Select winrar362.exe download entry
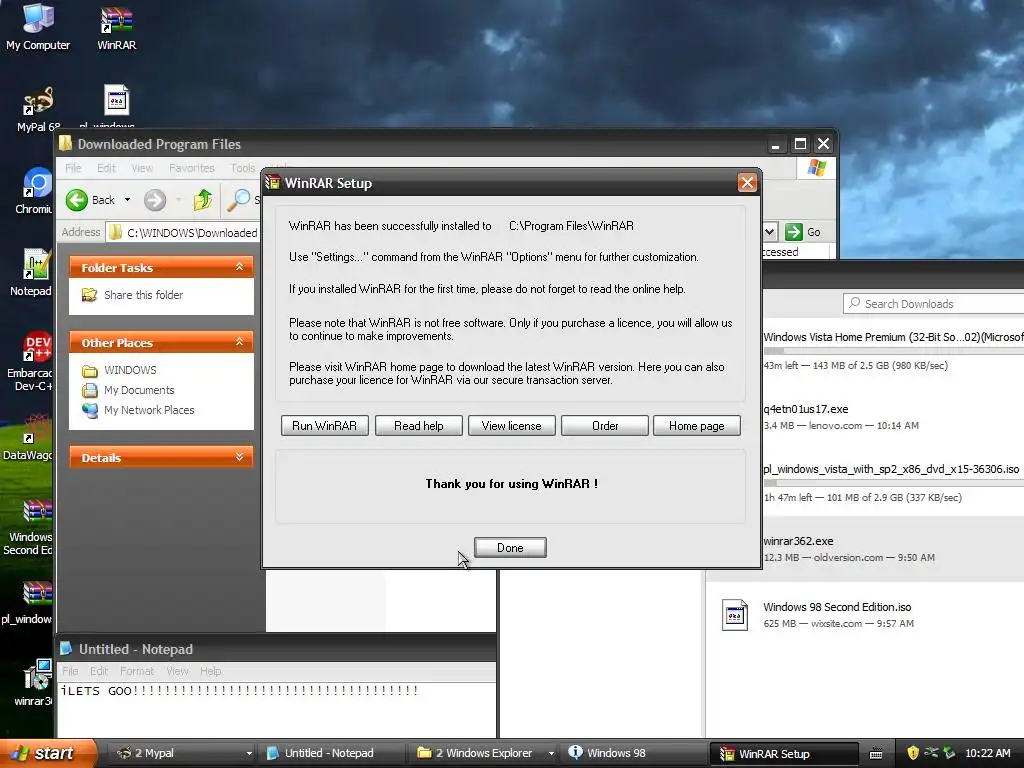 coord(865,549)
